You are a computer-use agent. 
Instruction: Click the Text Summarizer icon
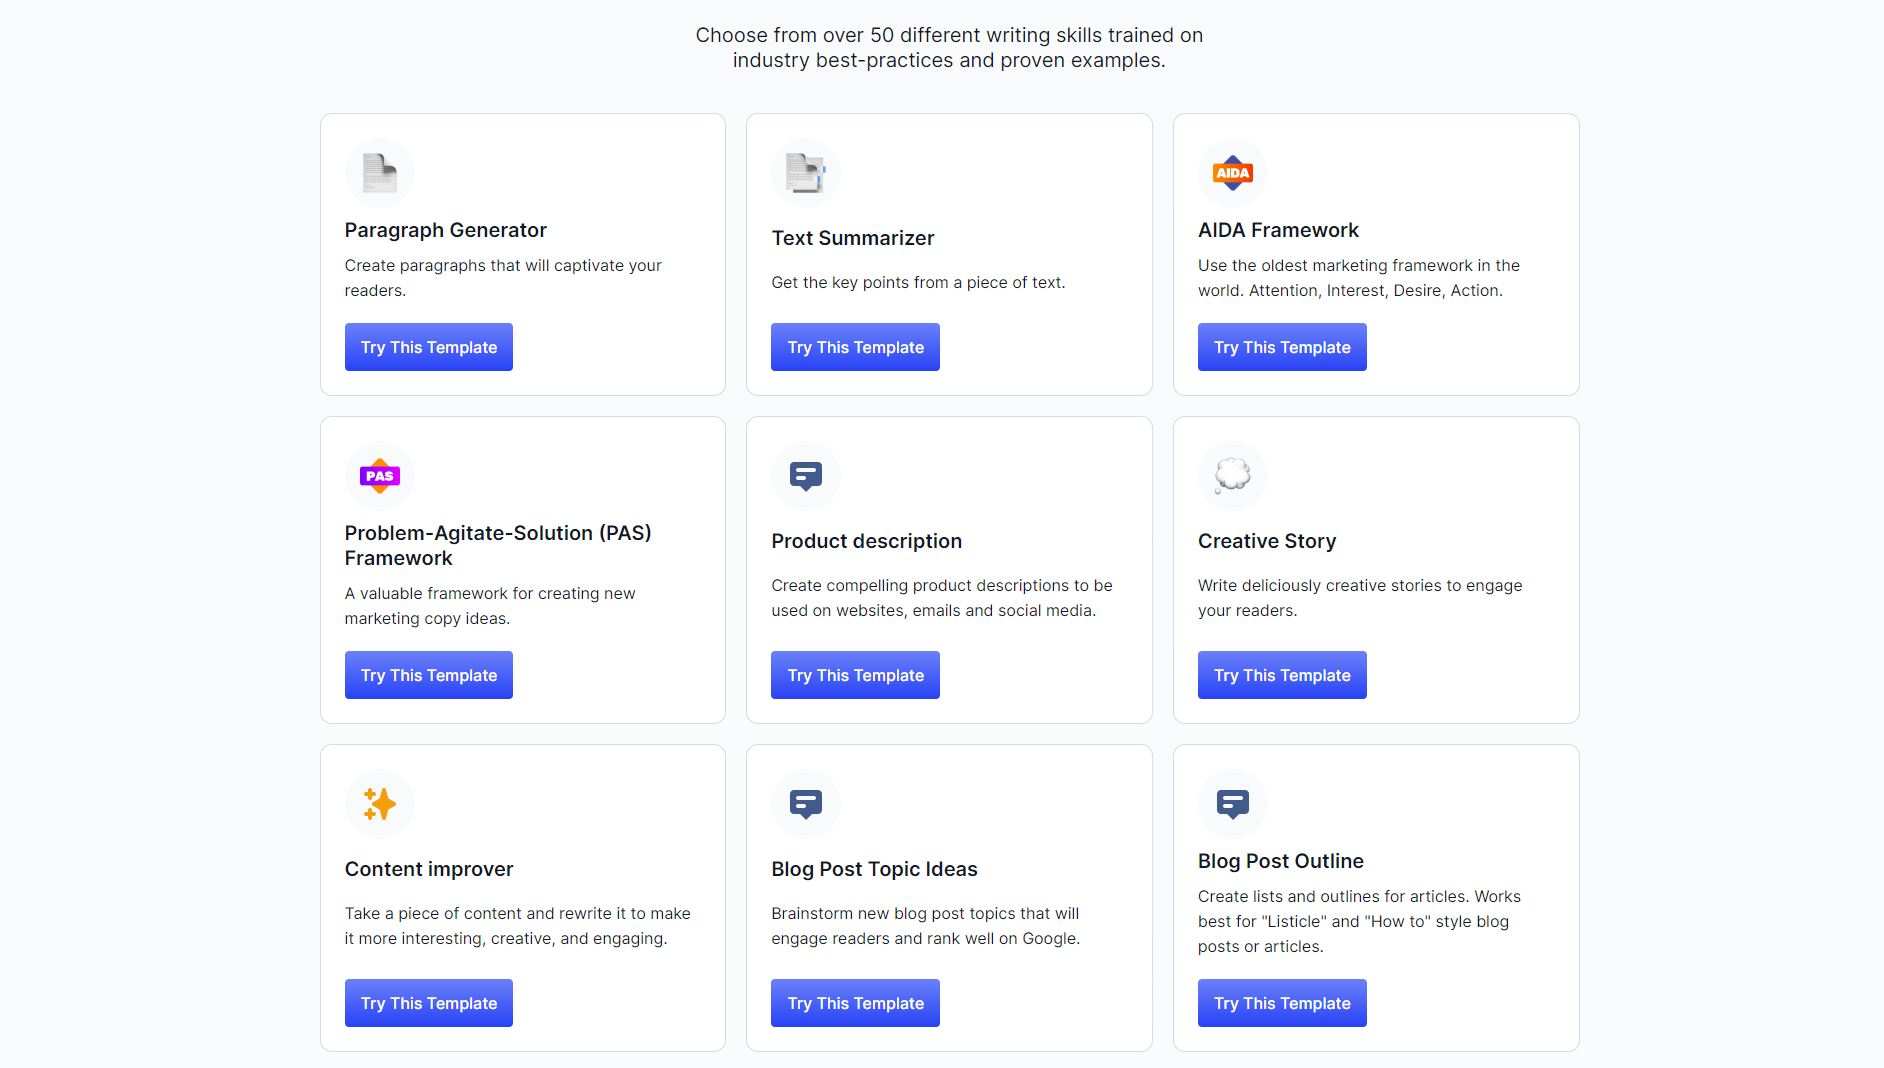coord(805,173)
